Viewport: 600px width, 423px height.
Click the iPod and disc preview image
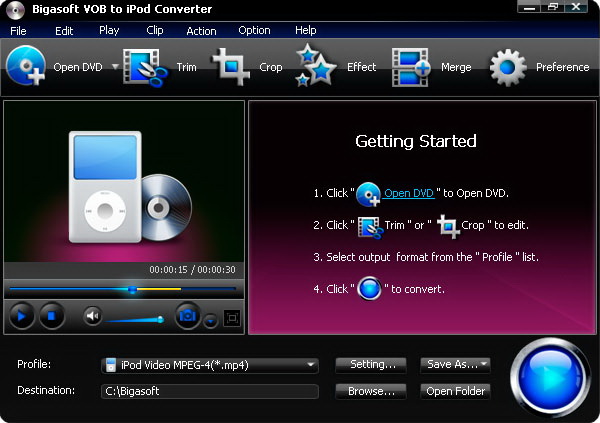click(x=130, y=187)
